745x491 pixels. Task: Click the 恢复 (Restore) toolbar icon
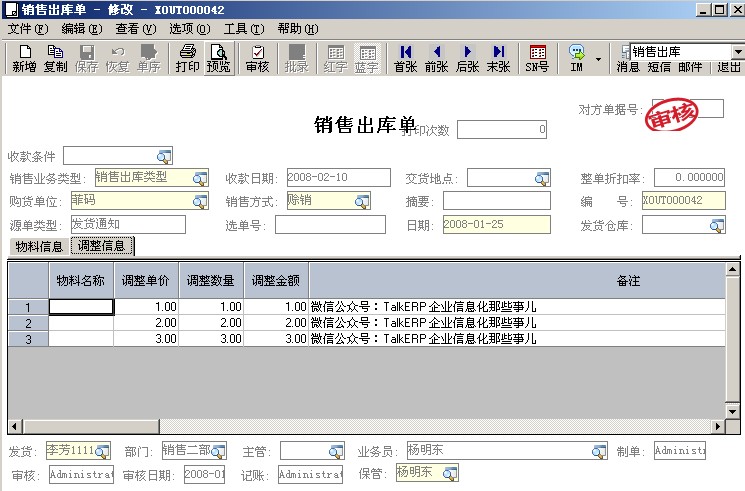click(117, 58)
